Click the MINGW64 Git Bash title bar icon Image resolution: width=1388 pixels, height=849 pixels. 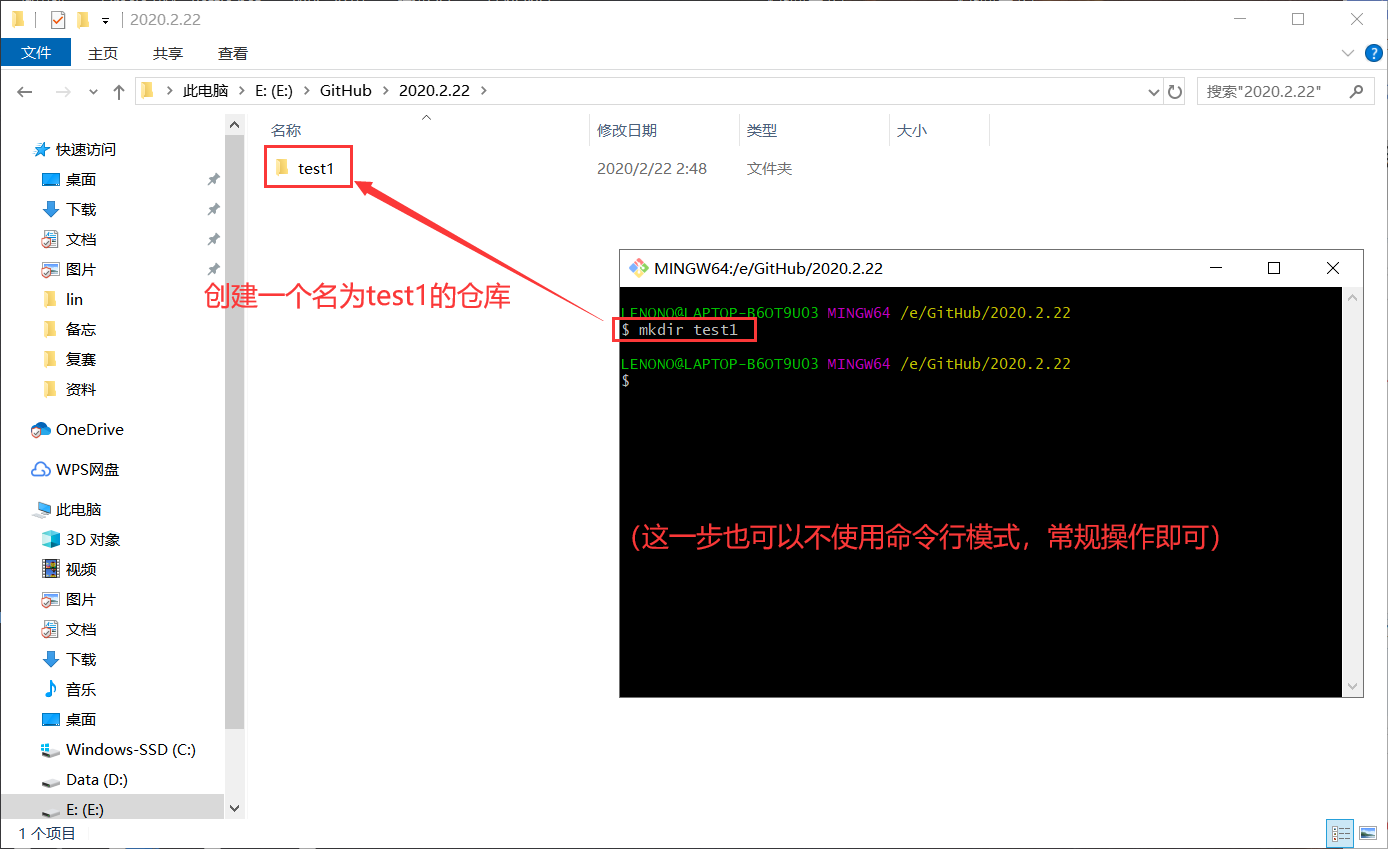click(637, 267)
